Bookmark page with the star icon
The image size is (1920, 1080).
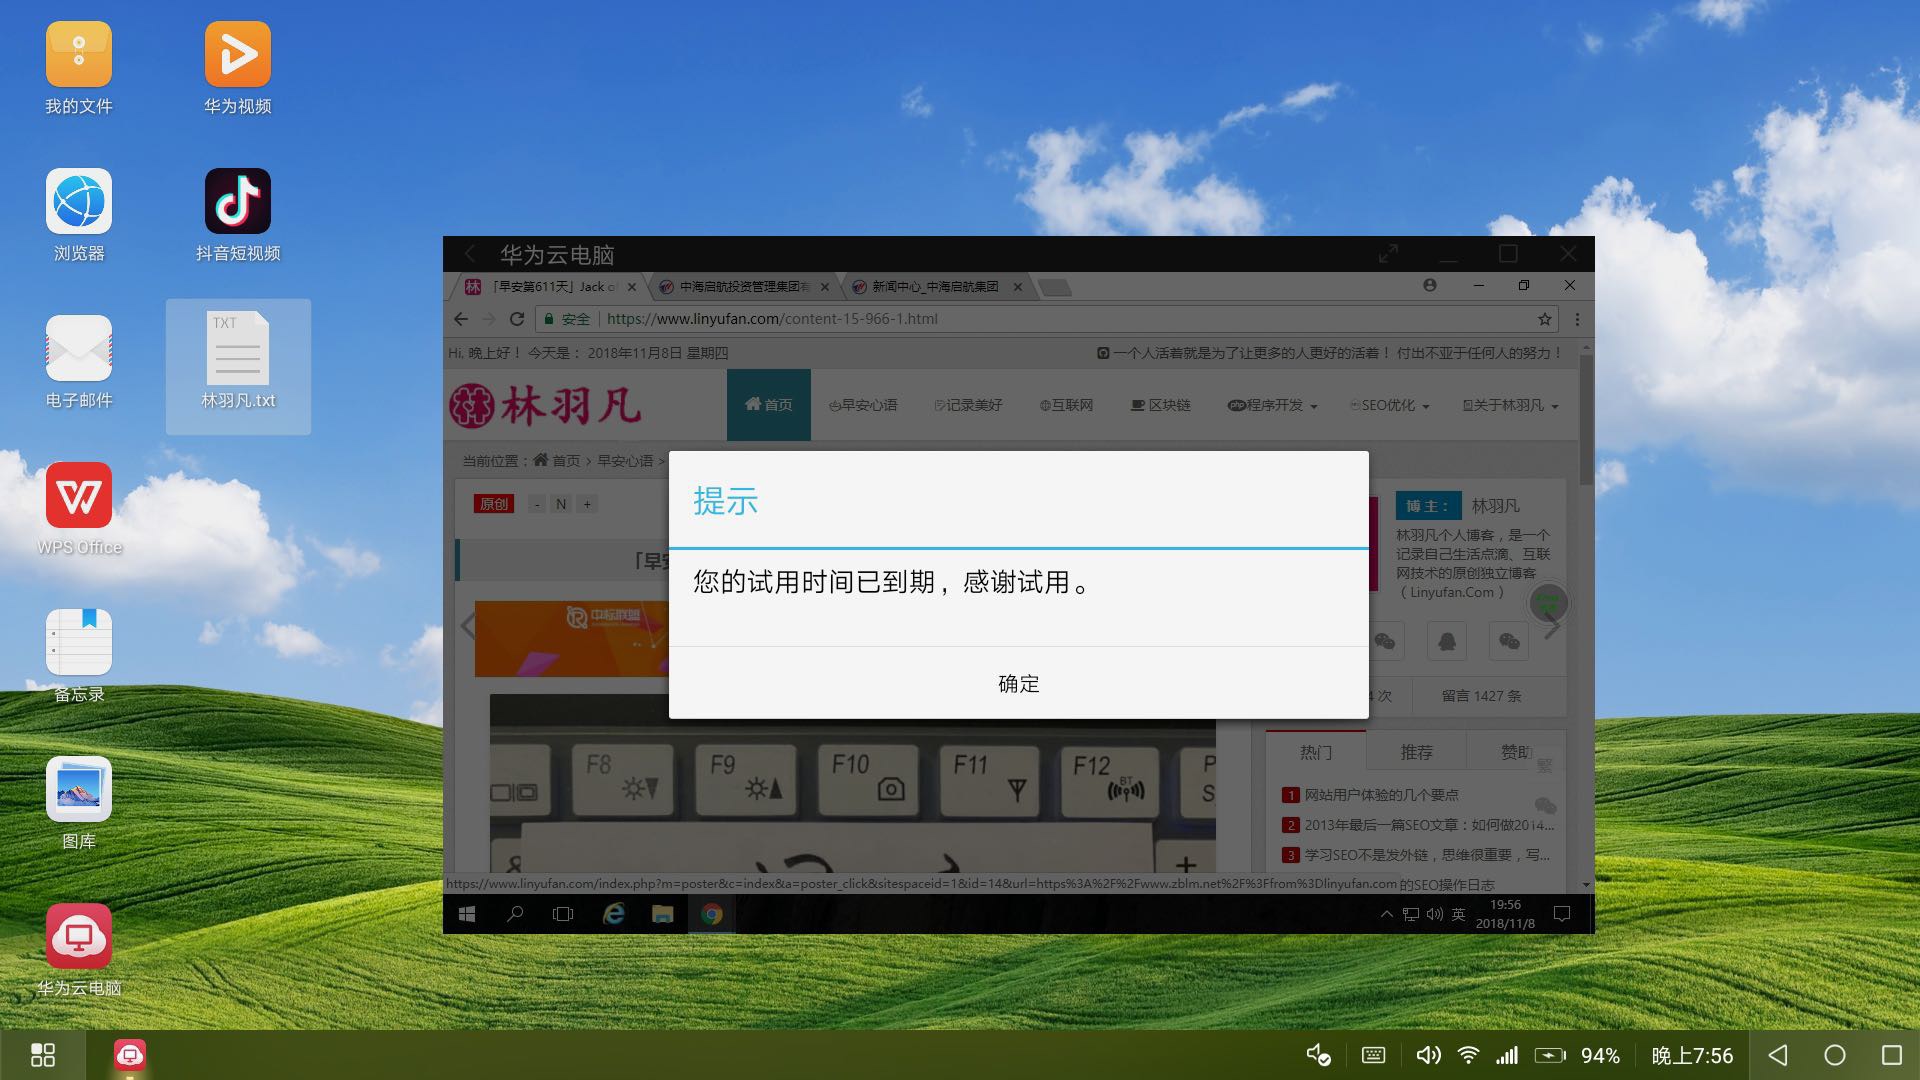point(1545,319)
